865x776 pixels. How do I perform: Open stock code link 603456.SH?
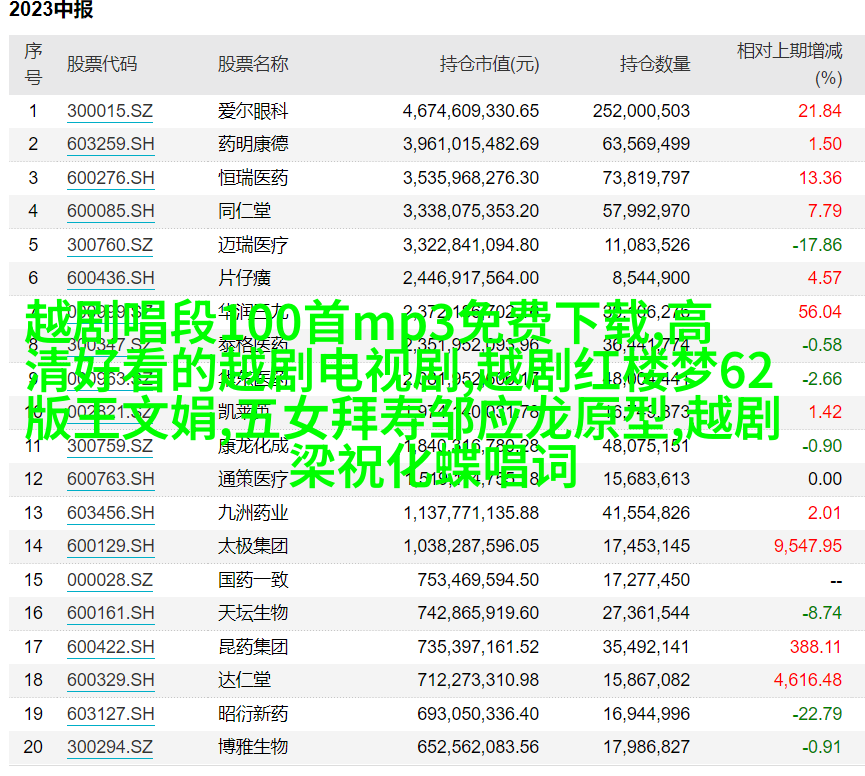pyautogui.click(x=110, y=513)
